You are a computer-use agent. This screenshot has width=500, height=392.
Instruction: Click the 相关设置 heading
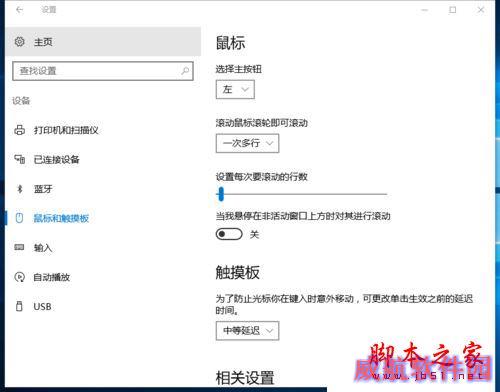click(x=245, y=378)
